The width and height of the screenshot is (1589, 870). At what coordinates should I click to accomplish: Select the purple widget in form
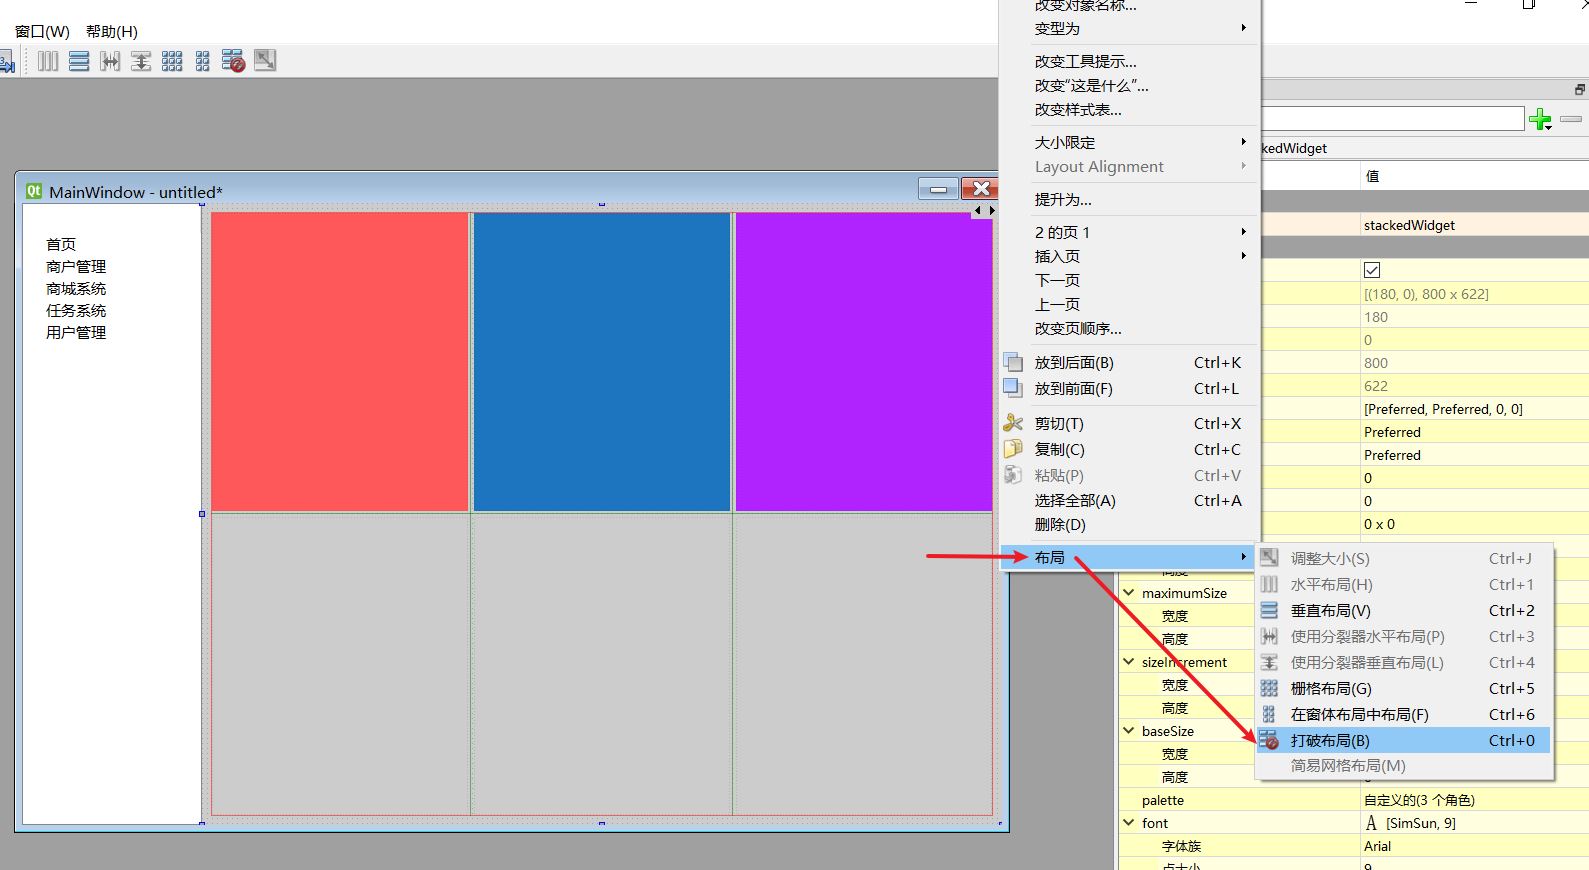864,362
